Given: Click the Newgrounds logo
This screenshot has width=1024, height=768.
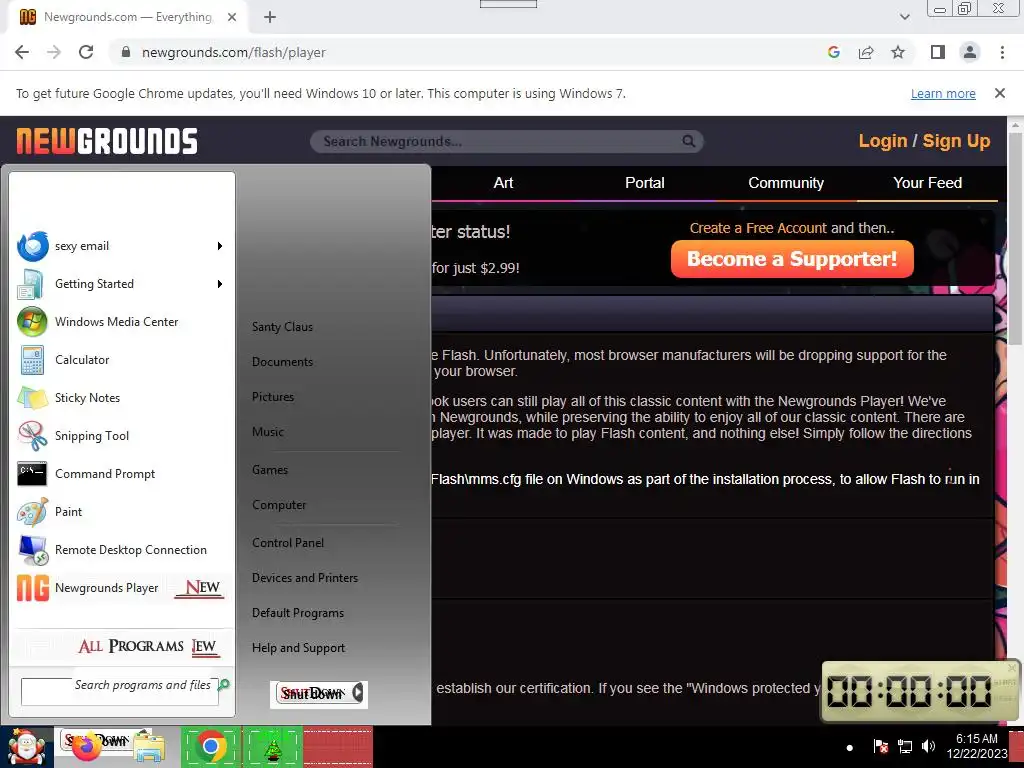Looking at the screenshot, I should [107, 141].
